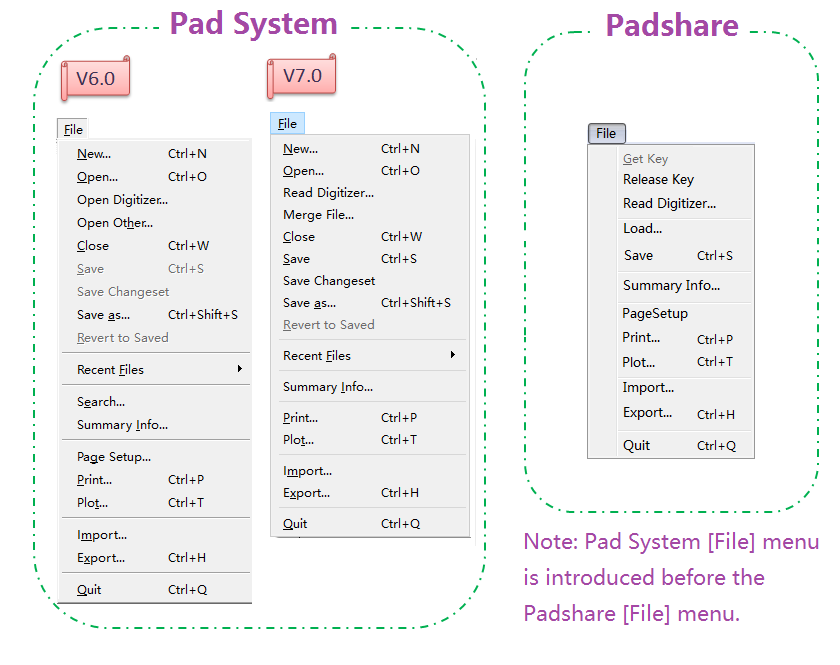Choose Search... in the V6.0 File menu
The image size is (840, 665).
101,402
